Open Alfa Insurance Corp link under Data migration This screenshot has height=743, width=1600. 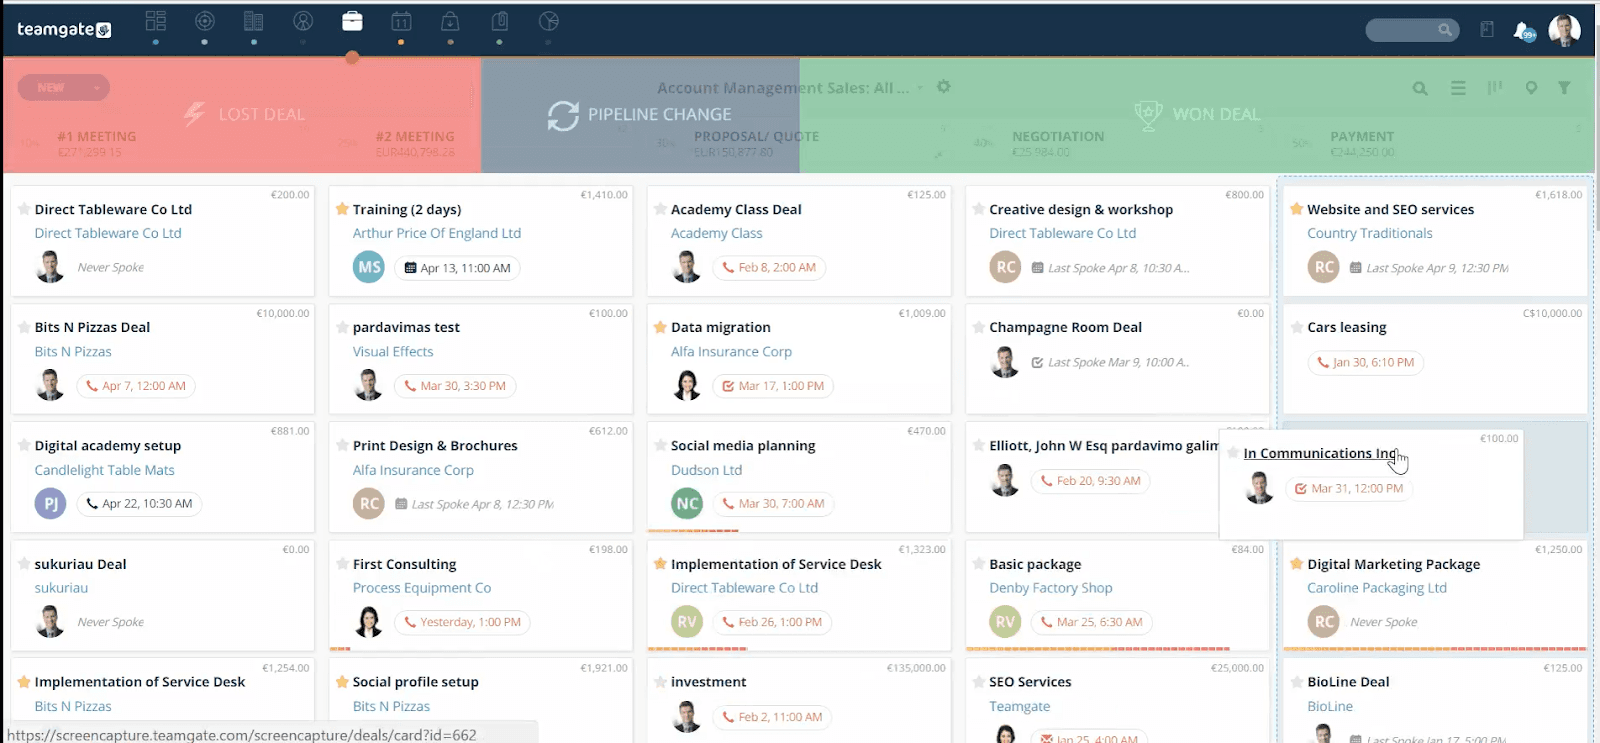(x=731, y=352)
